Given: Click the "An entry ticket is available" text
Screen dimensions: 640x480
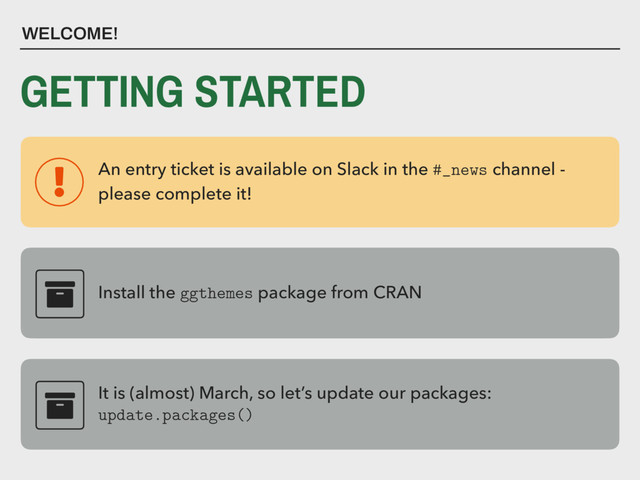Looking at the screenshot, I should [200, 170].
